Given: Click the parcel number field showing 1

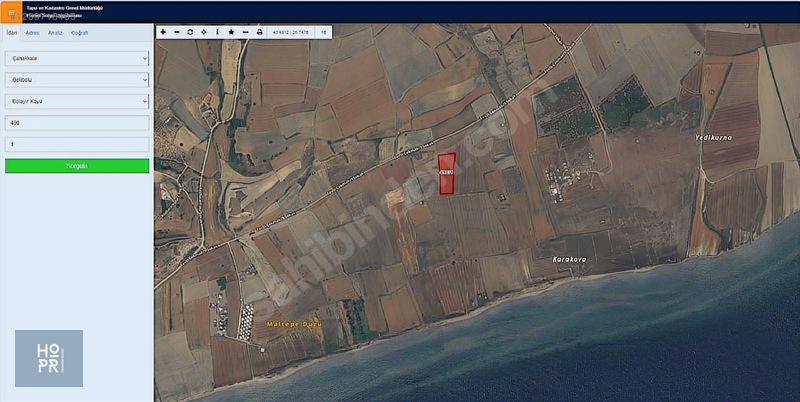Looking at the screenshot, I should (77, 144).
